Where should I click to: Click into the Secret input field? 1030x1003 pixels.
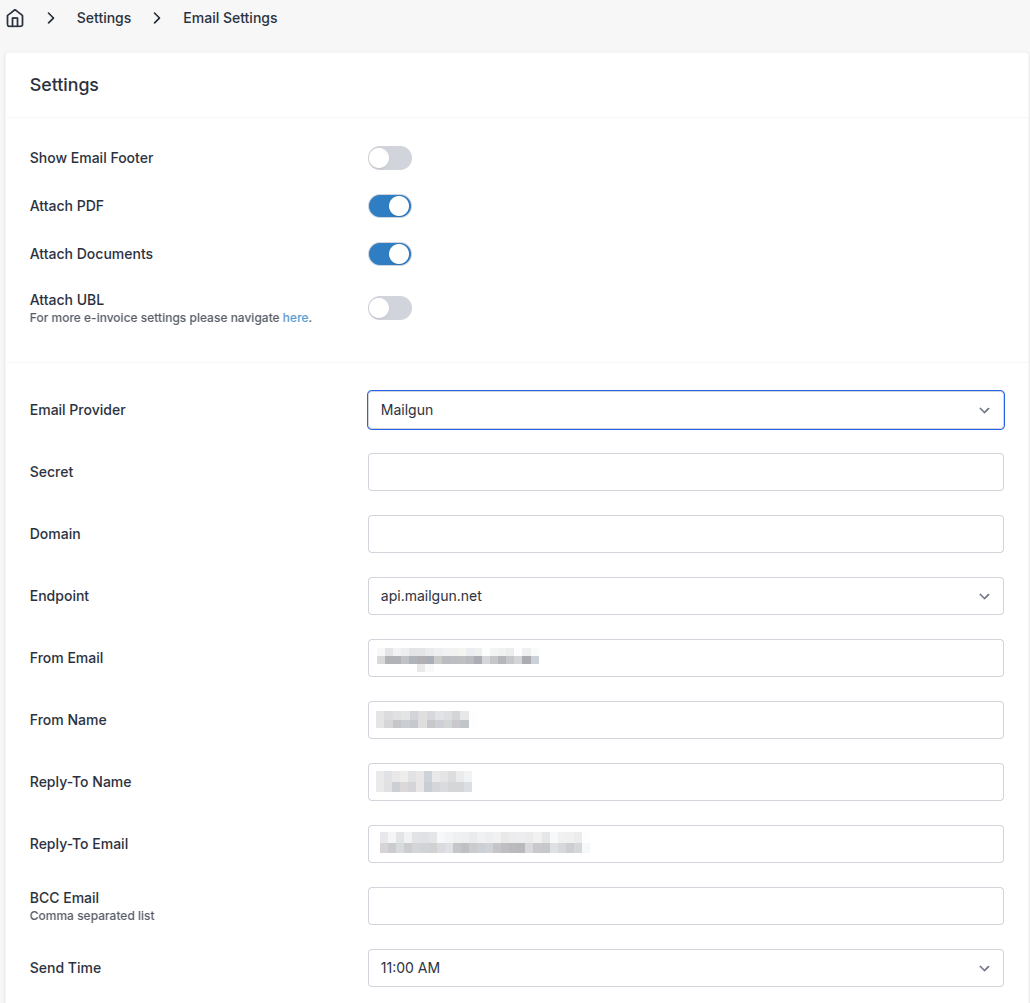(686, 472)
